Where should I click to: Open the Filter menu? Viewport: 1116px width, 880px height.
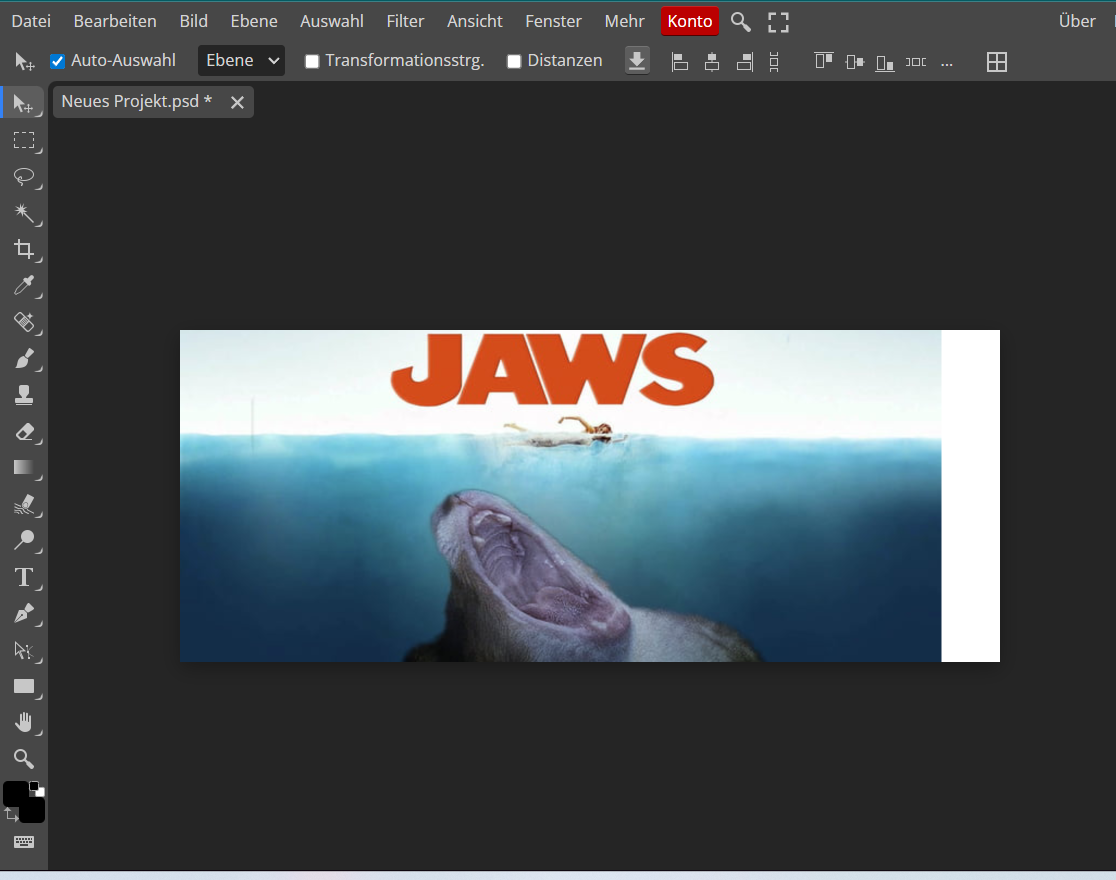405,21
